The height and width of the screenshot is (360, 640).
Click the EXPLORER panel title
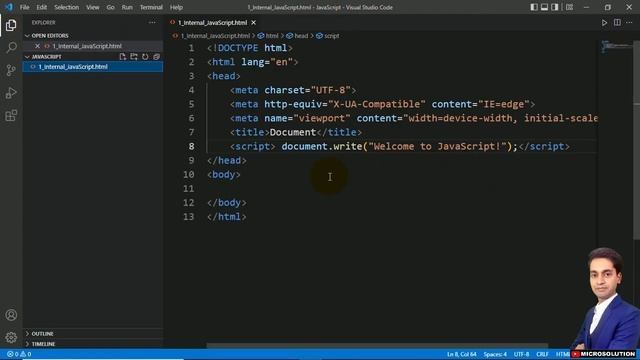[x=44, y=23]
